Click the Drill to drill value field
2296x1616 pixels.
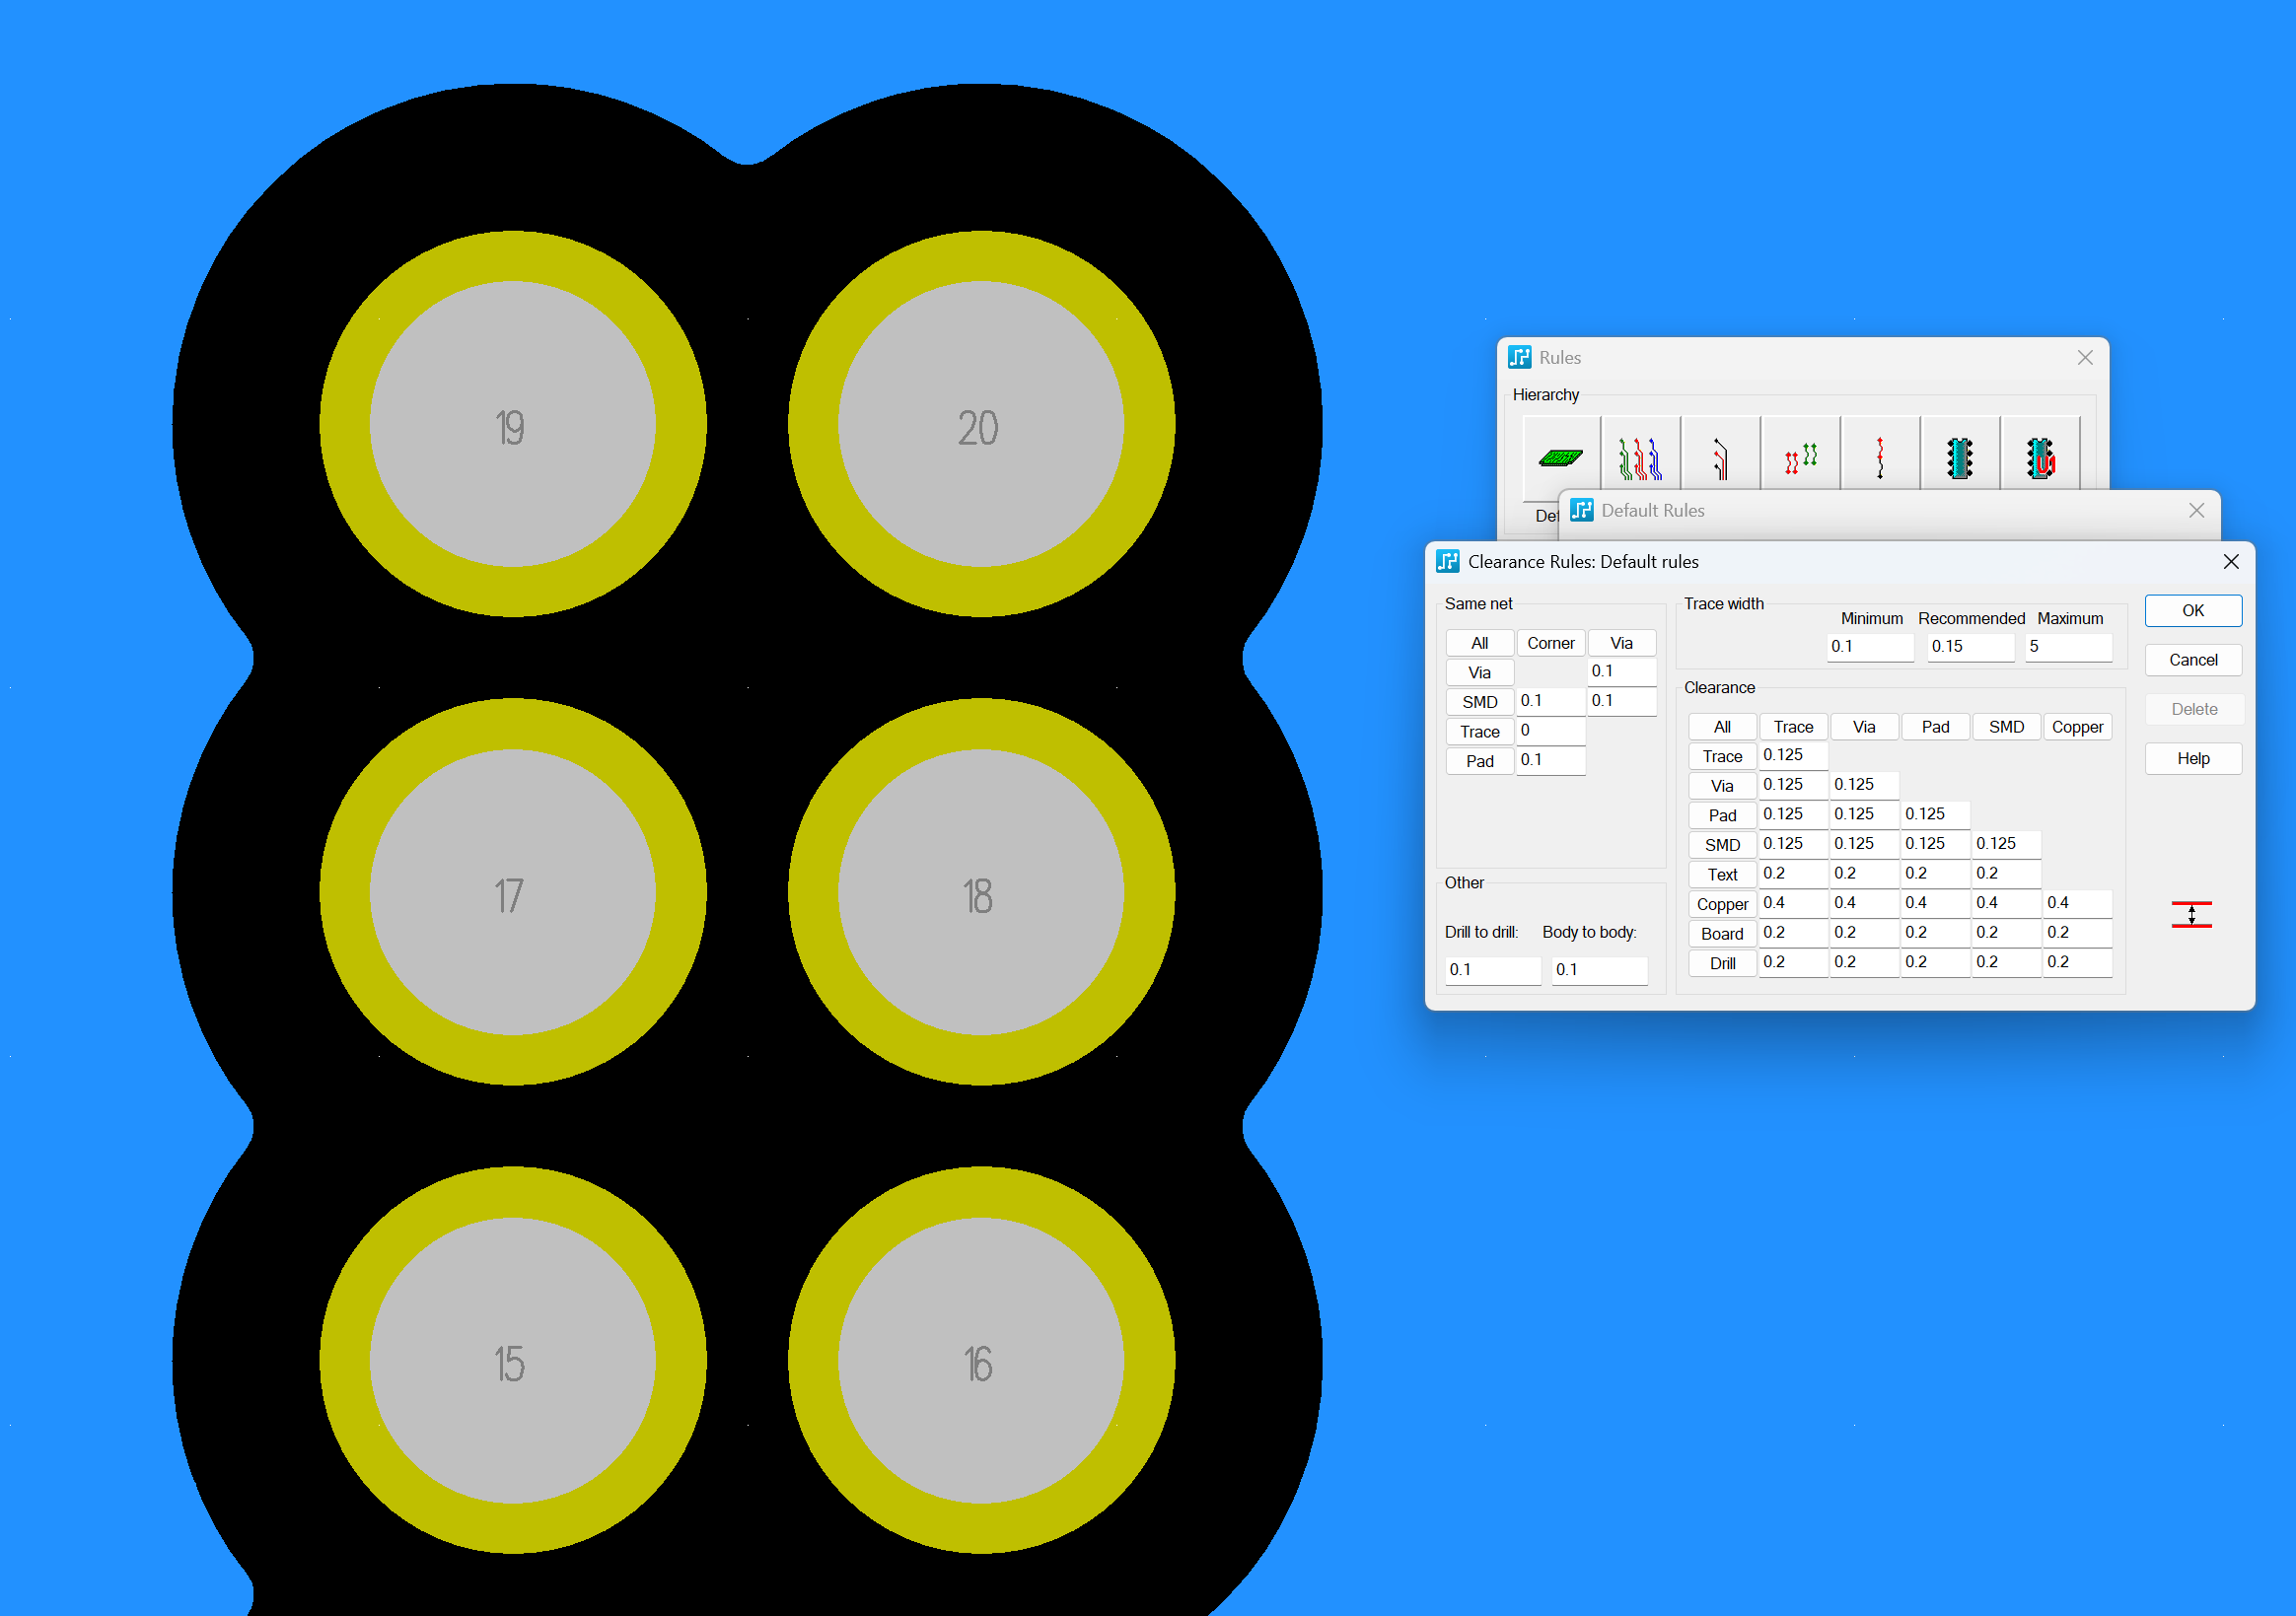1492,970
